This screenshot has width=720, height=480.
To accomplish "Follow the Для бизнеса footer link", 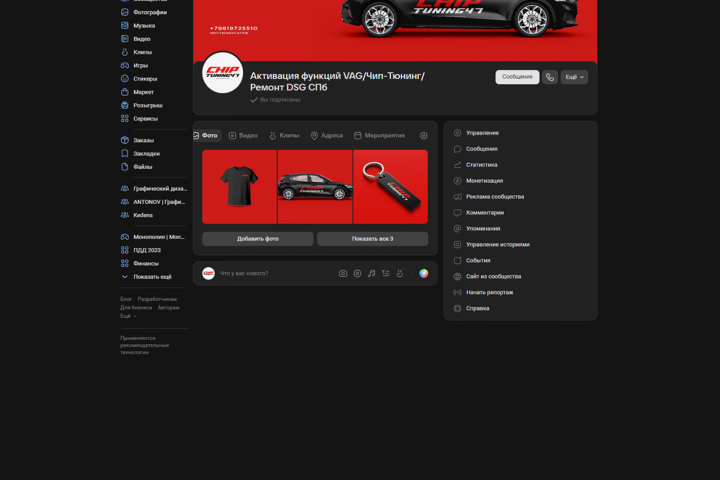I will click(x=136, y=308).
